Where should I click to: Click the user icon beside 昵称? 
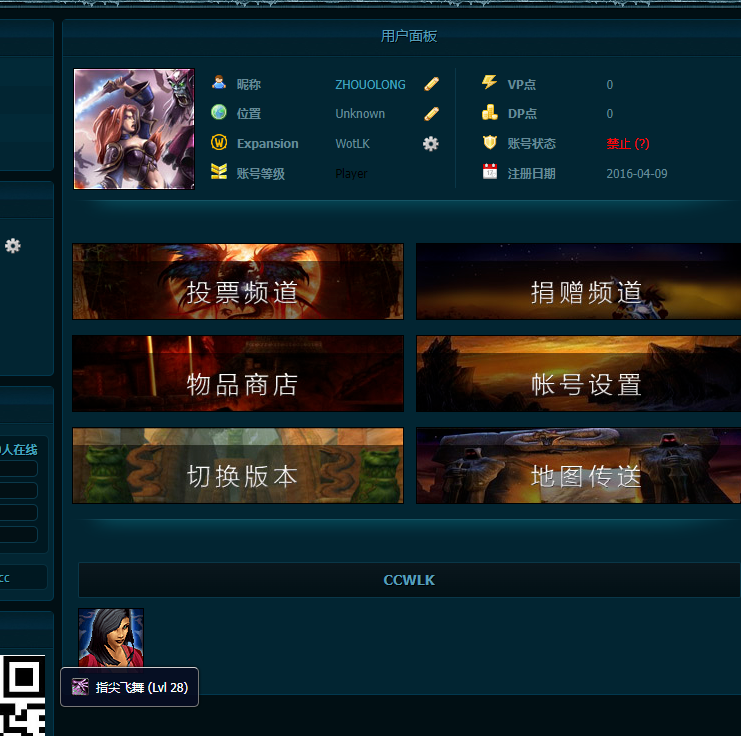pyautogui.click(x=219, y=83)
